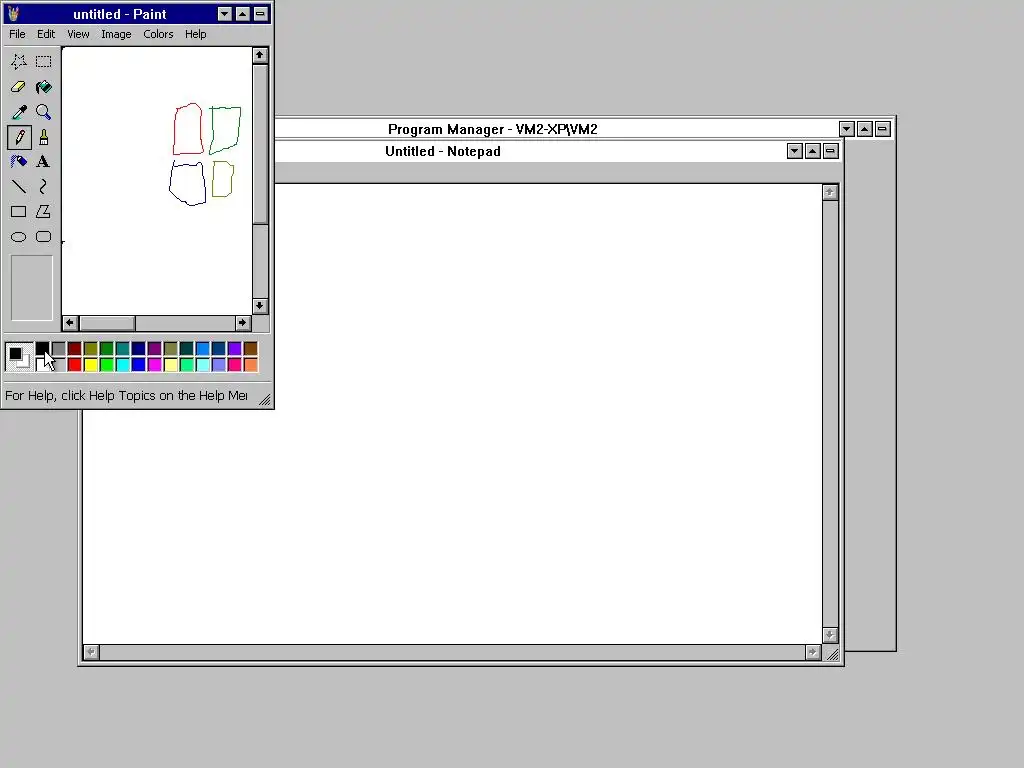
Task: Minimize Program Manager with its down-arrow button
Action: tap(846, 129)
